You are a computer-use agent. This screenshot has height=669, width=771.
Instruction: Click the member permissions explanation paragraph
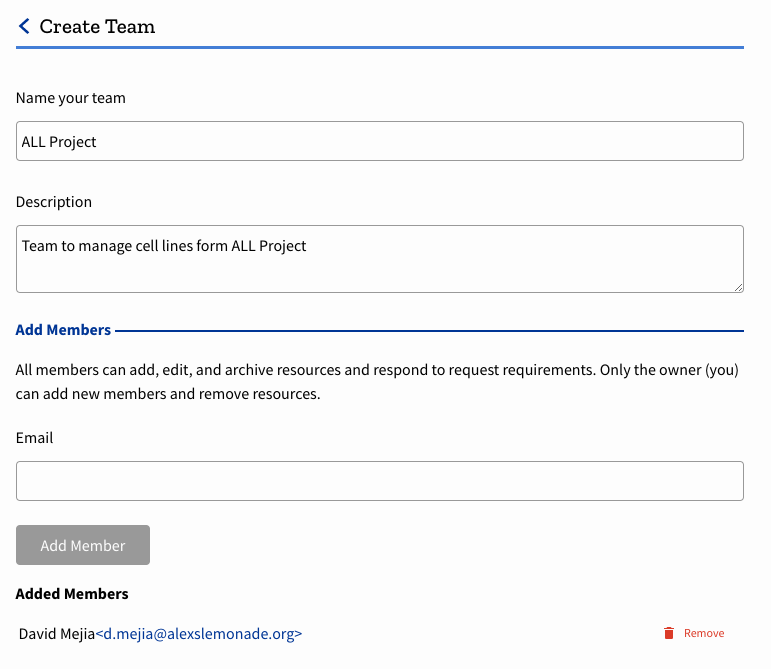click(x=377, y=382)
